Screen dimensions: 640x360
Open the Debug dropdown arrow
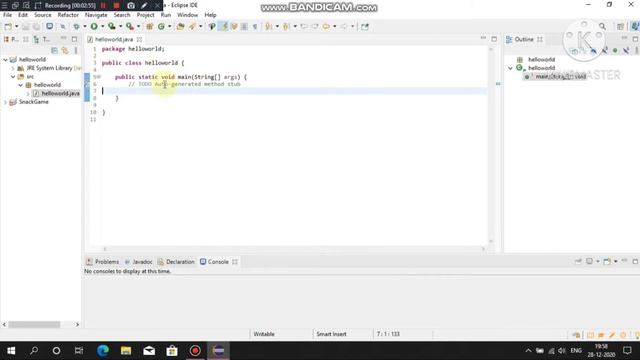coord(84,27)
